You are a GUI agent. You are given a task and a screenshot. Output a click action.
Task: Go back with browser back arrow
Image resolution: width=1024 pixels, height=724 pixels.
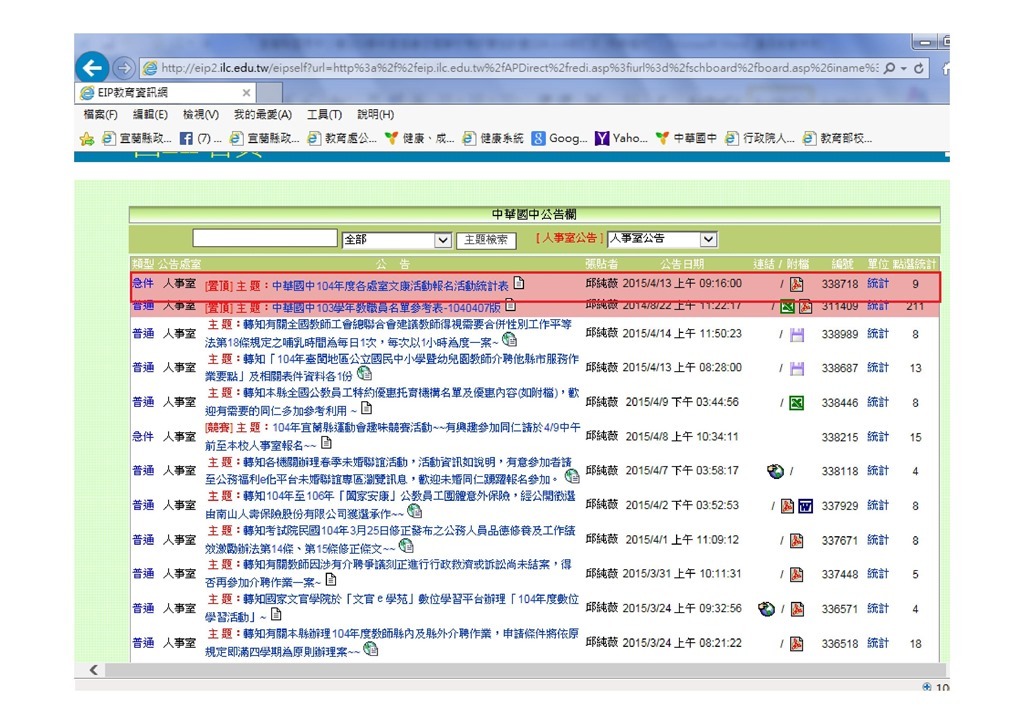coord(92,68)
